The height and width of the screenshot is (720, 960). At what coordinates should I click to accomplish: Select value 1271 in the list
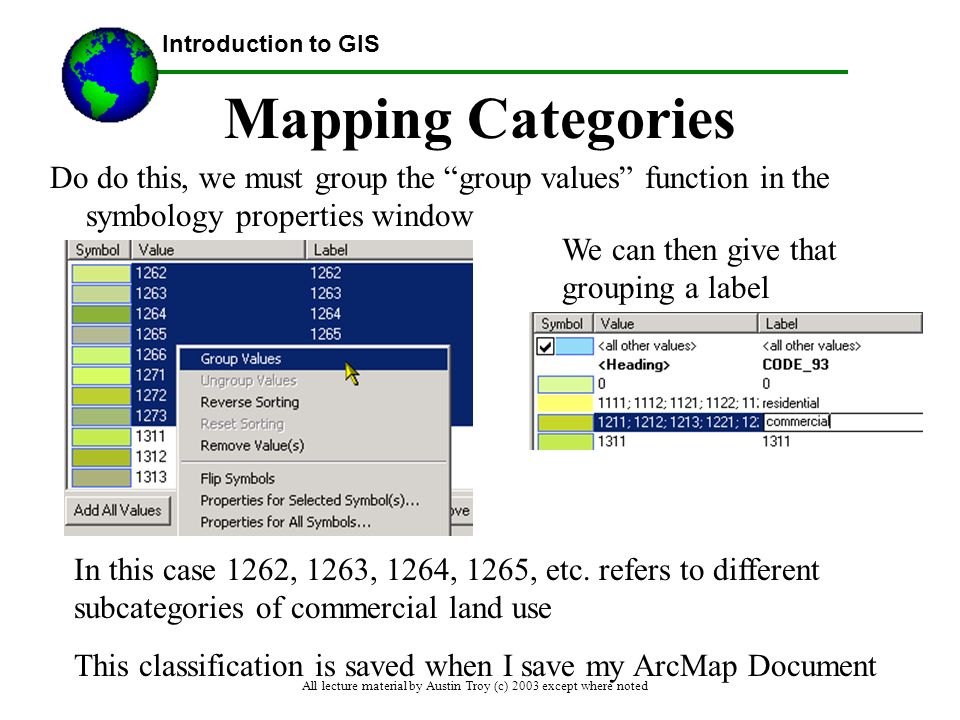tap(151, 375)
